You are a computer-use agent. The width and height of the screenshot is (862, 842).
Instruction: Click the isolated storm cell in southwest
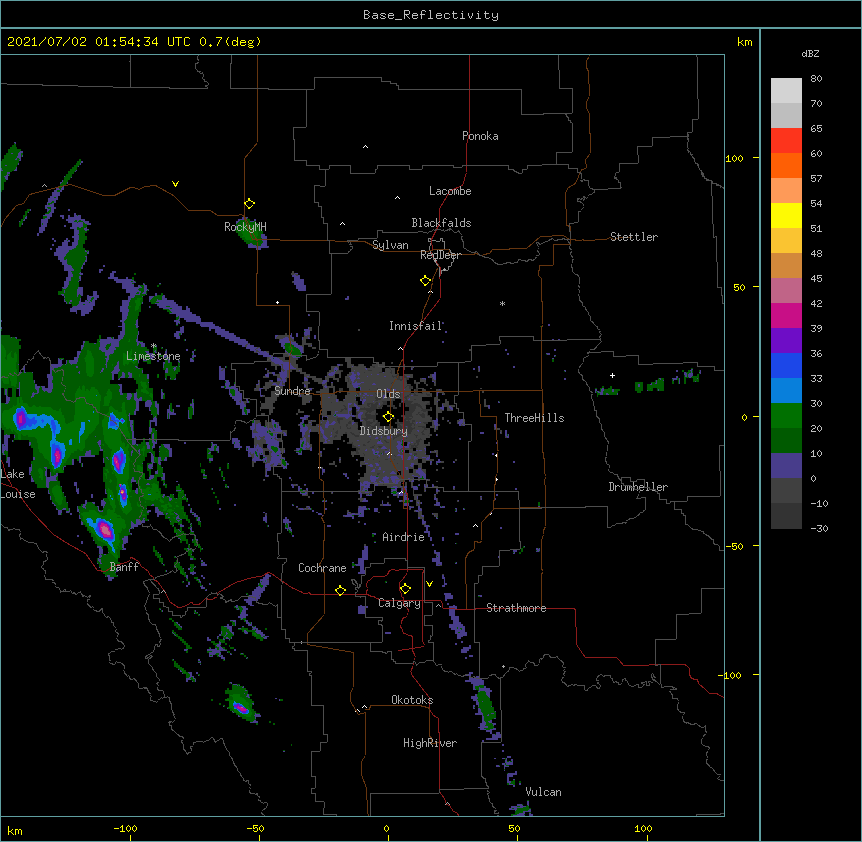coord(240,705)
